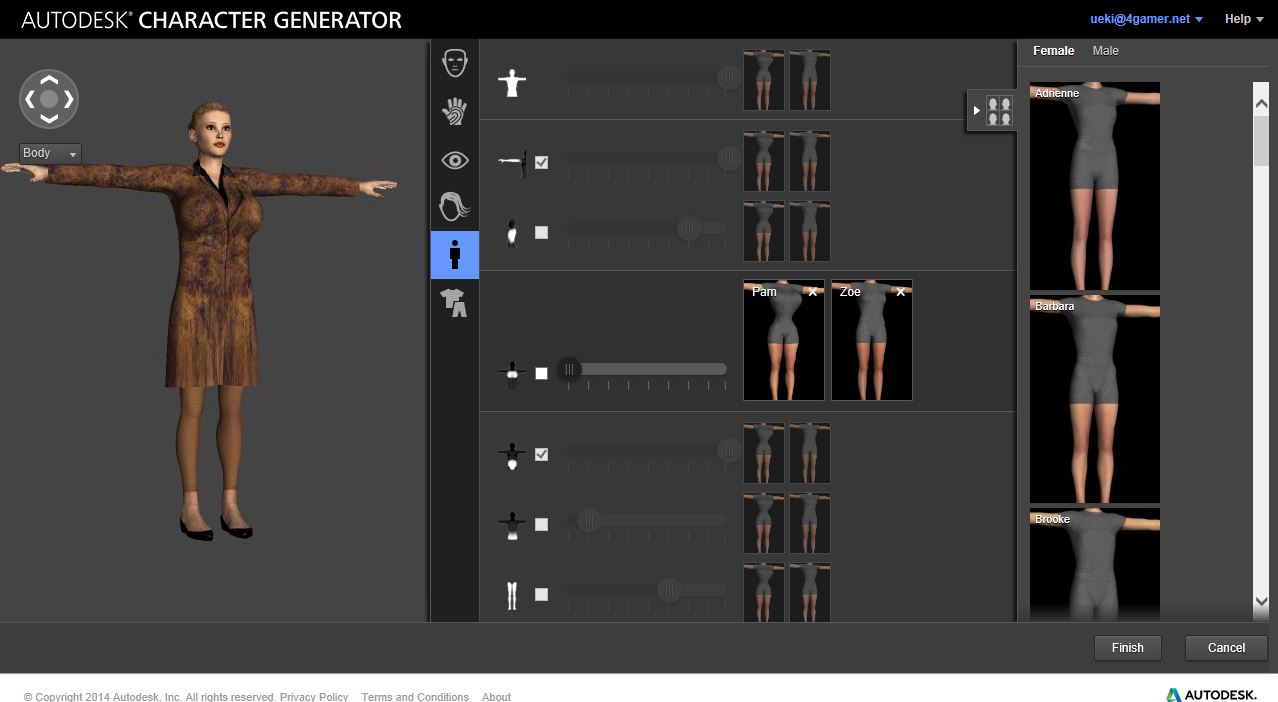Remove Pam from the blend slot
The image size is (1278, 702).
(813, 292)
